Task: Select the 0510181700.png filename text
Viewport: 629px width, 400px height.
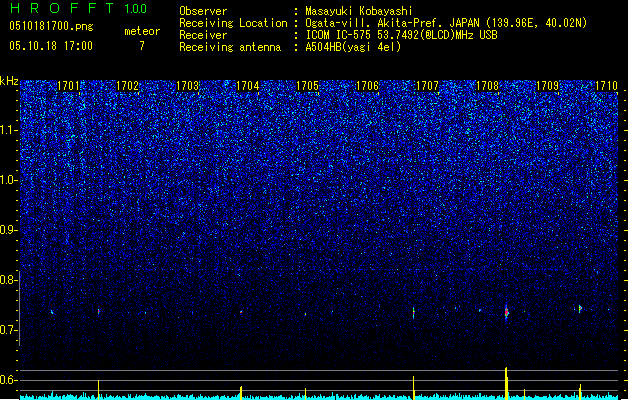Action: [x=51, y=26]
